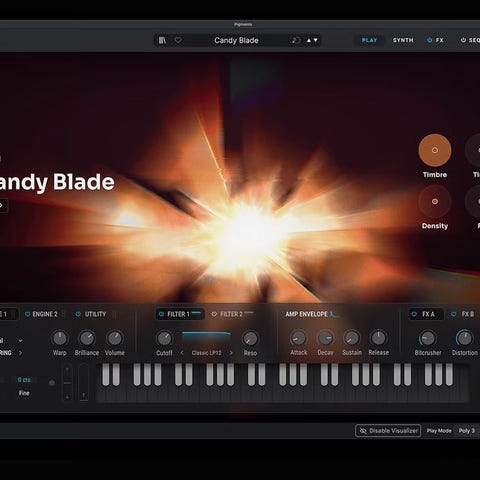Viewport: 480px width, 480px height.
Task: Toggle FX A power icon
Action: [x=414, y=314]
